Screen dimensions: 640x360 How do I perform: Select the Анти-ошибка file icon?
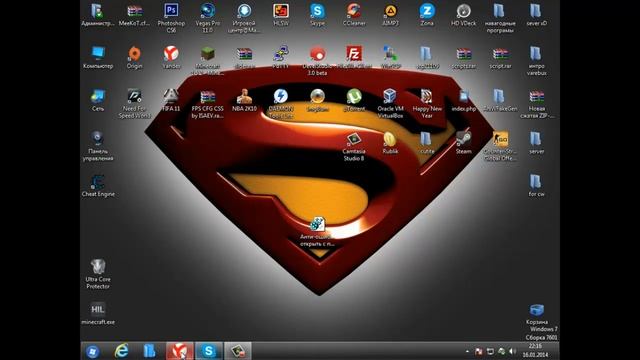tap(318, 224)
